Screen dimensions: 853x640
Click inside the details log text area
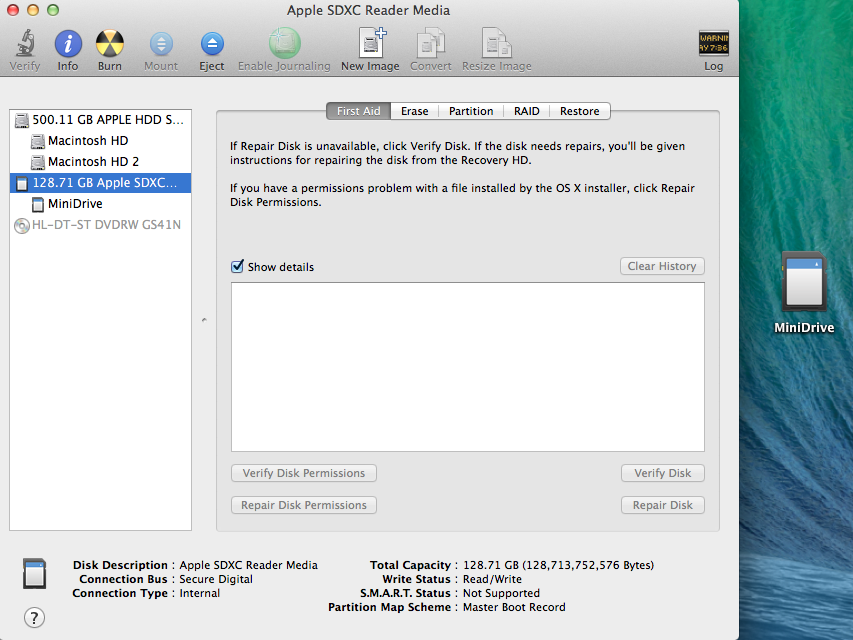point(468,367)
